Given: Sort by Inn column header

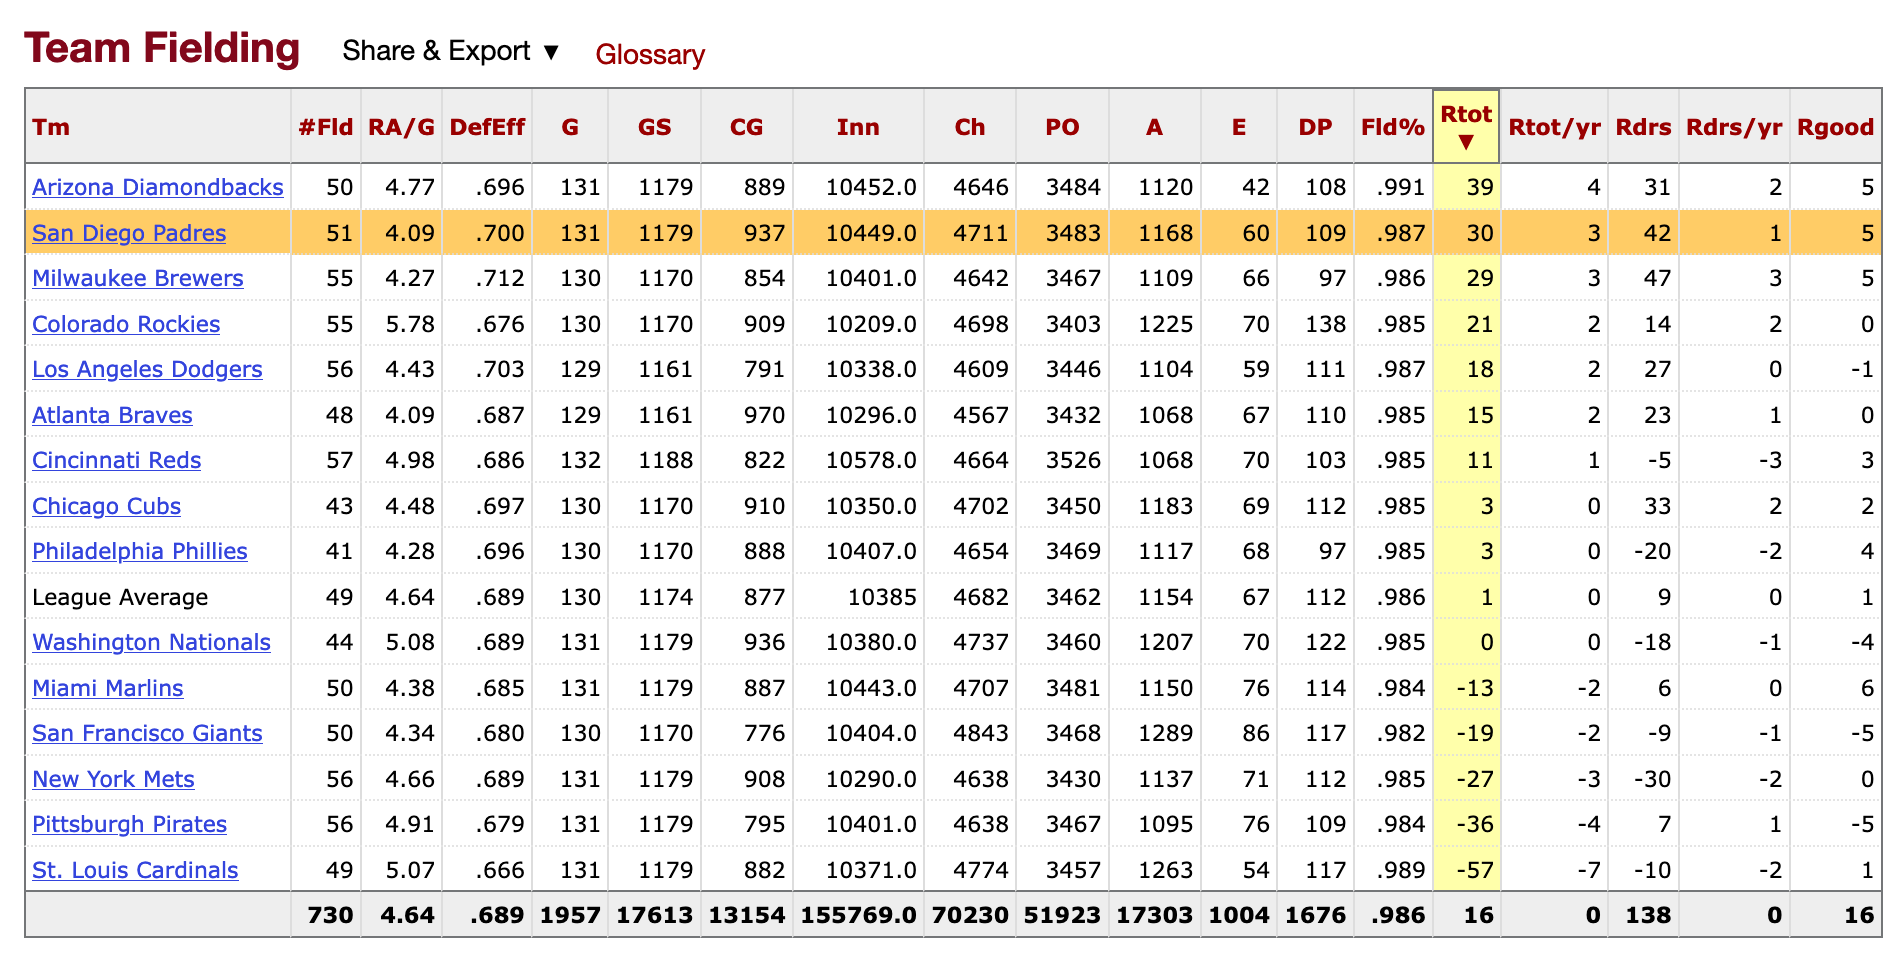Looking at the screenshot, I should pyautogui.click(x=858, y=127).
